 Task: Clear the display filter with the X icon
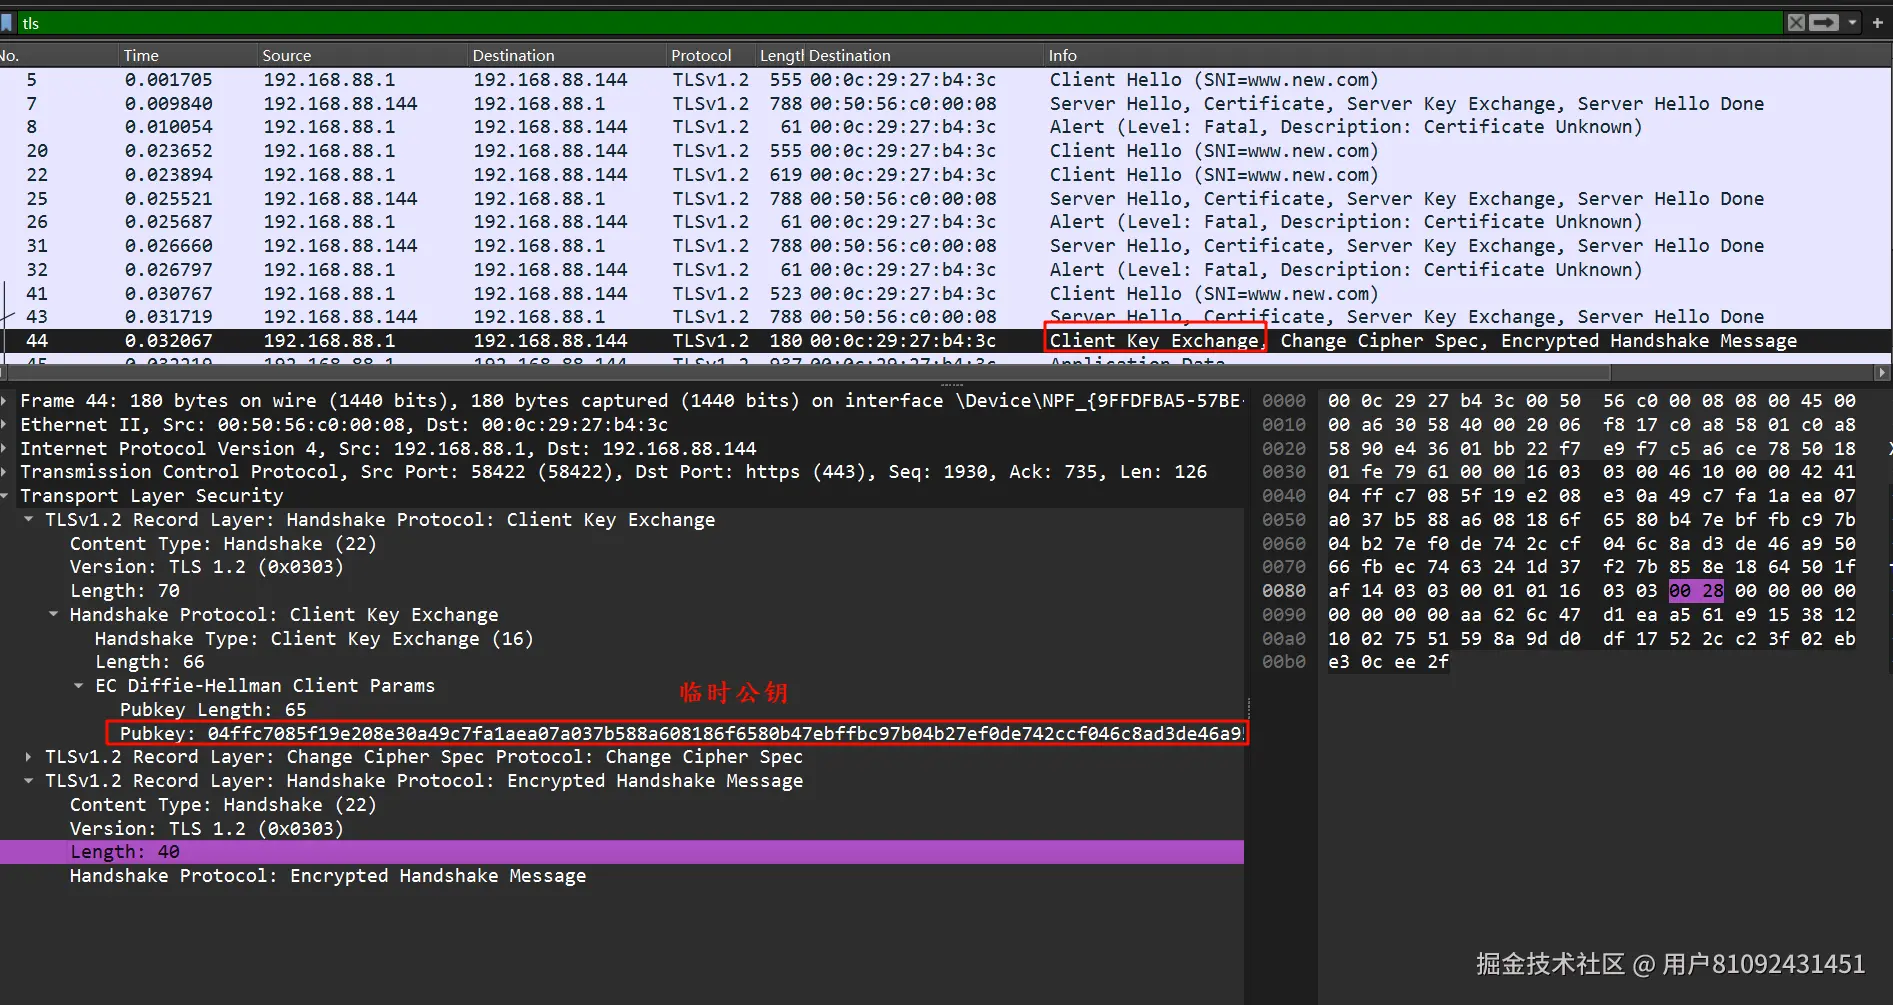[1796, 22]
